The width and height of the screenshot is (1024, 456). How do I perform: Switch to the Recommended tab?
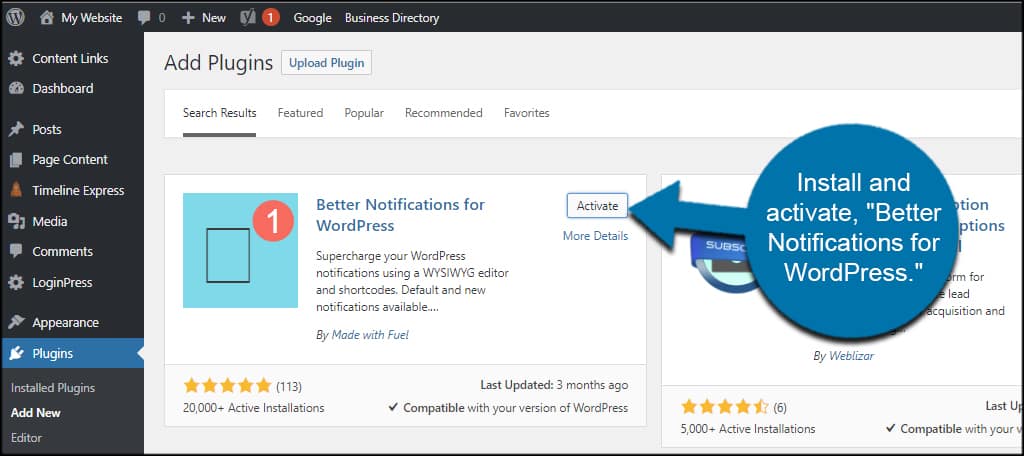443,113
